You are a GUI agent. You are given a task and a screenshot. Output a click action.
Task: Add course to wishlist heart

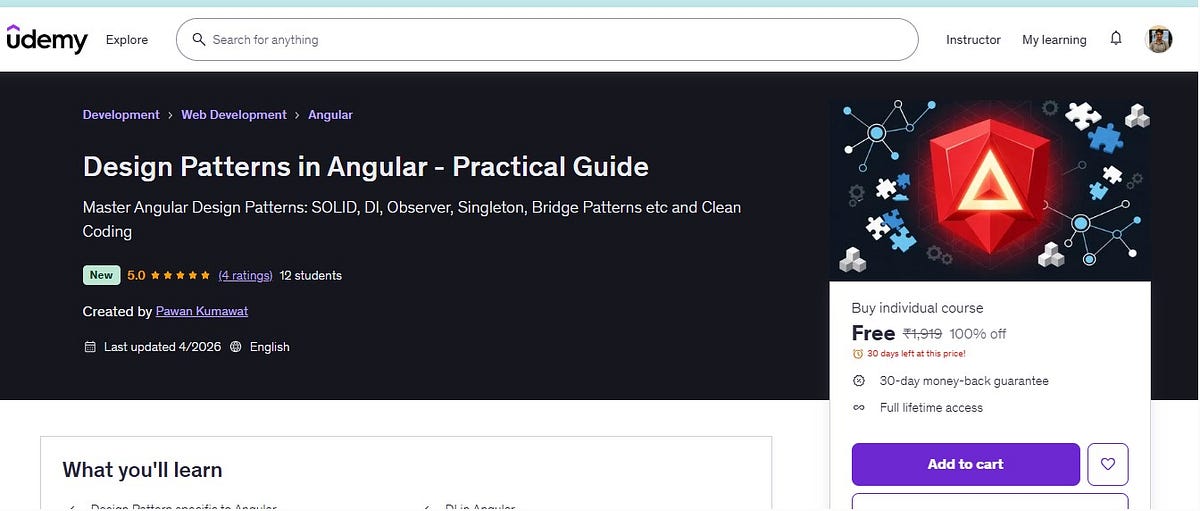point(1107,464)
